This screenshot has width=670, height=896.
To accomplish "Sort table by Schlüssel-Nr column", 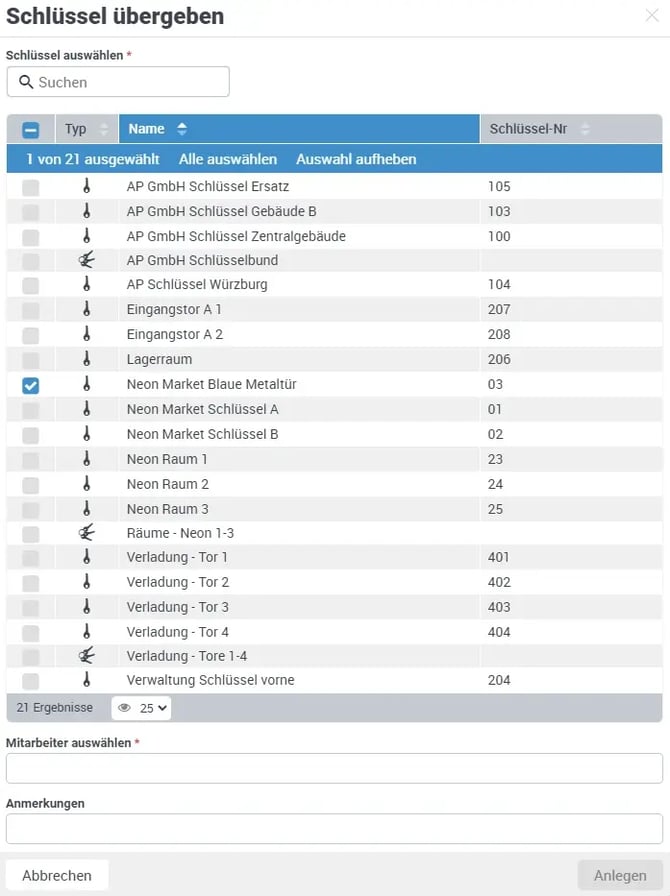I will click(x=571, y=129).
